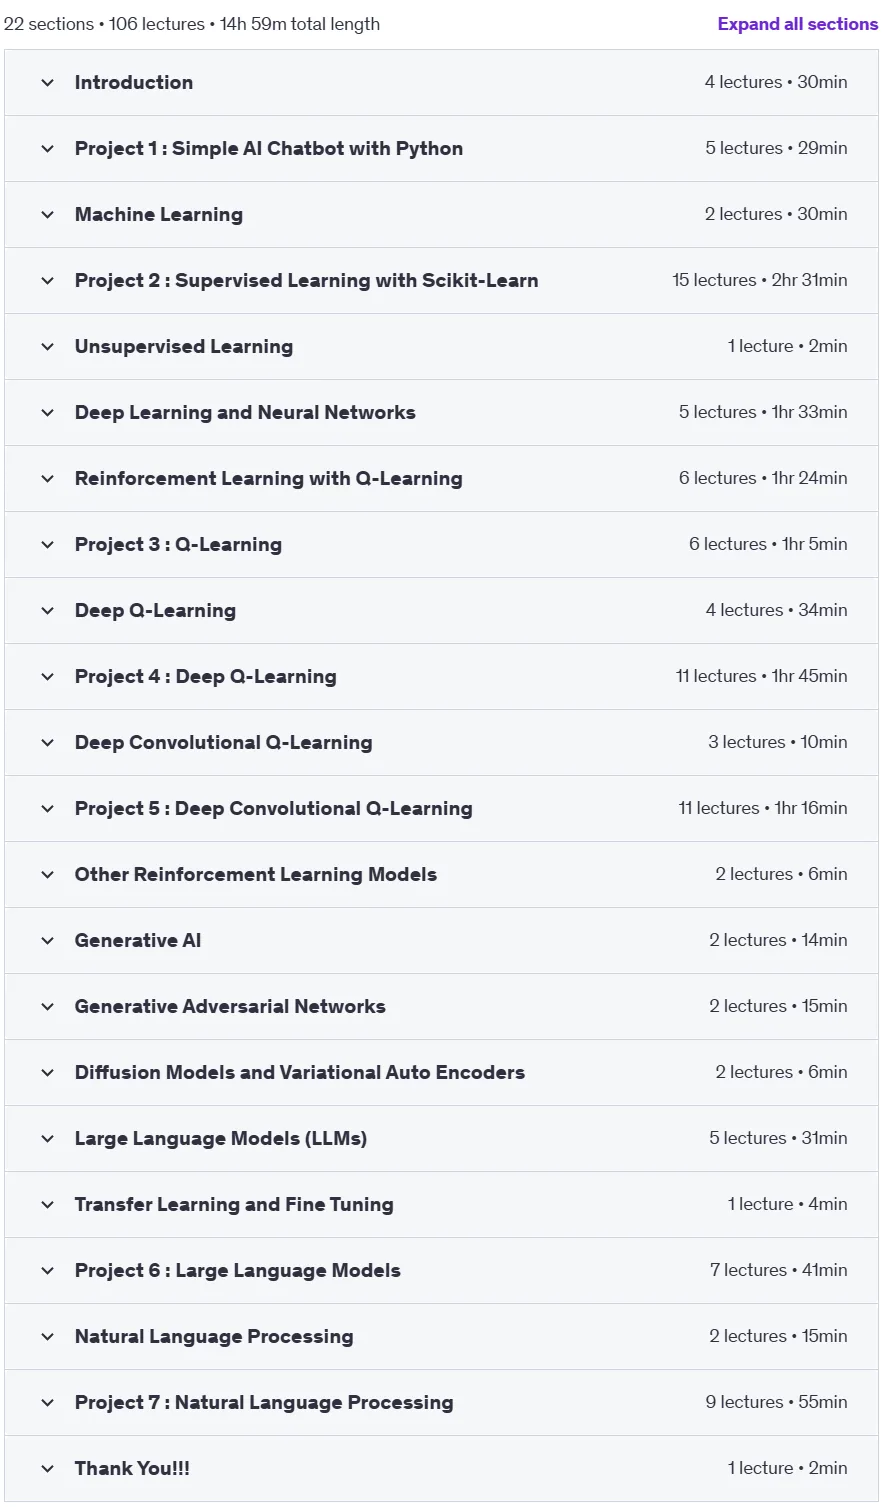Click Project 5 Deep Convolutional Q-Learning heading
This screenshot has width=882, height=1507.
(273, 809)
